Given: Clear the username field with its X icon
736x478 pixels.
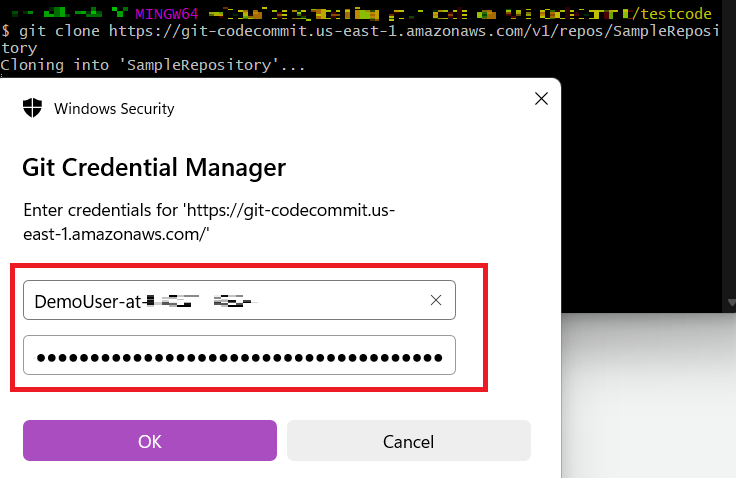Looking at the screenshot, I should pyautogui.click(x=436, y=300).
